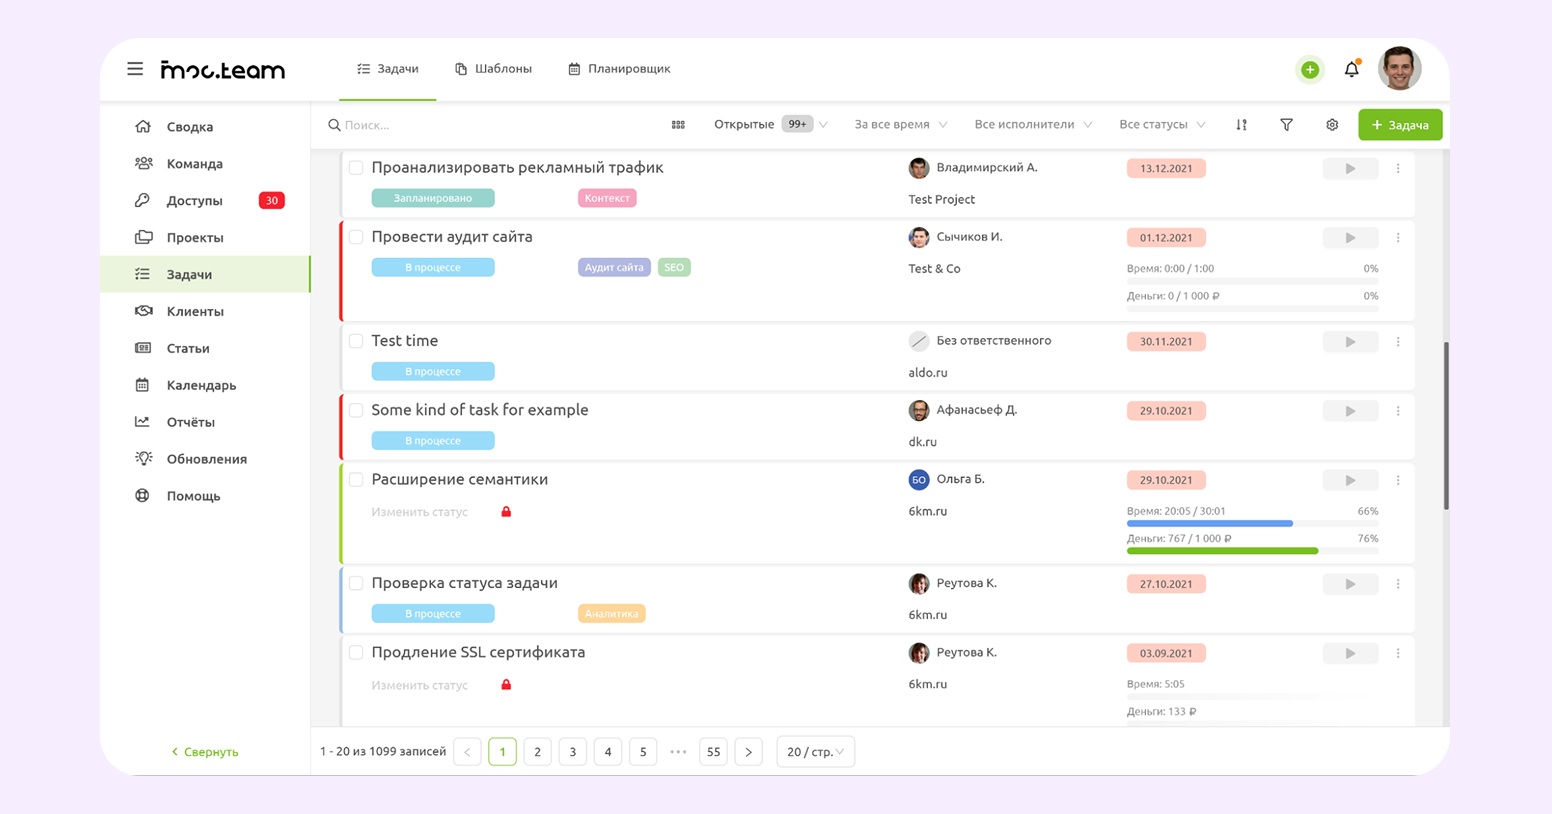The width and height of the screenshot is (1552, 814).
Task: Start timer for Test time task
Action: tap(1349, 342)
